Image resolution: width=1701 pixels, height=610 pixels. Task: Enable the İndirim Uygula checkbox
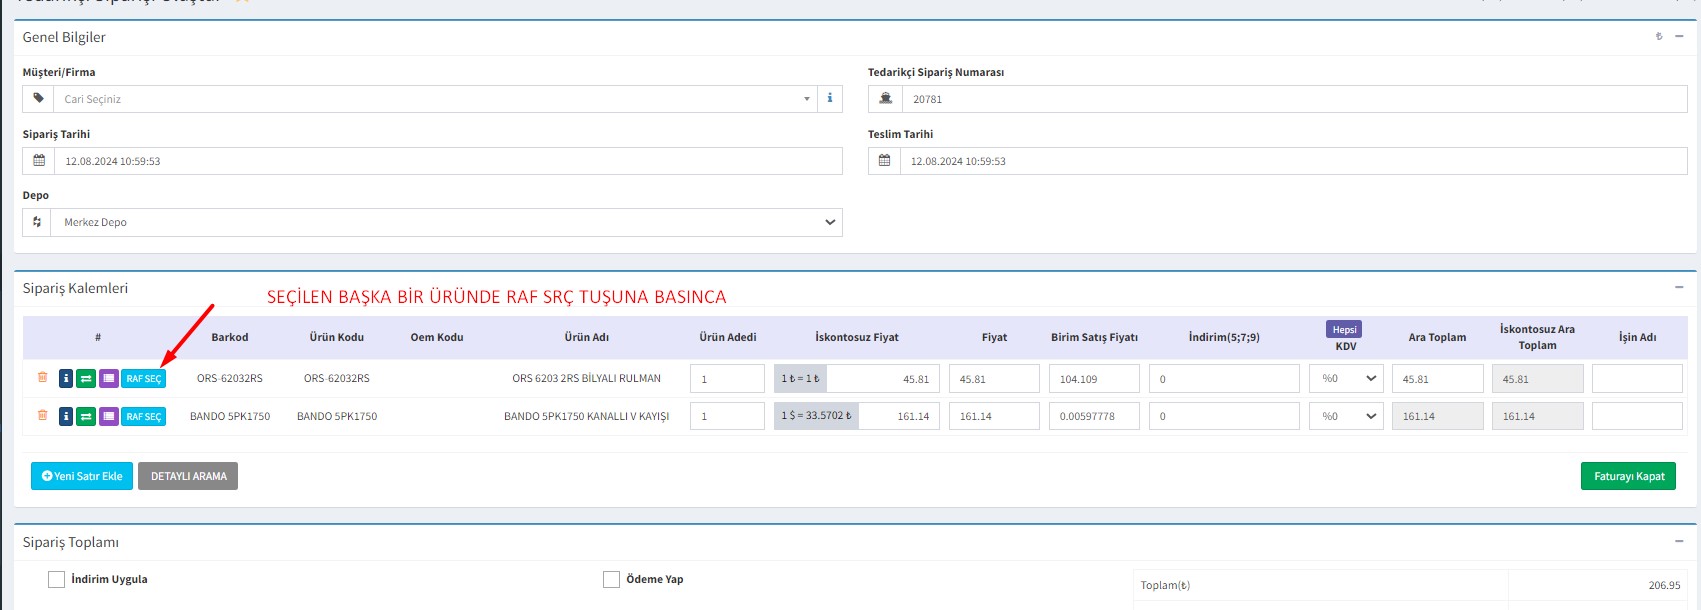(x=57, y=580)
